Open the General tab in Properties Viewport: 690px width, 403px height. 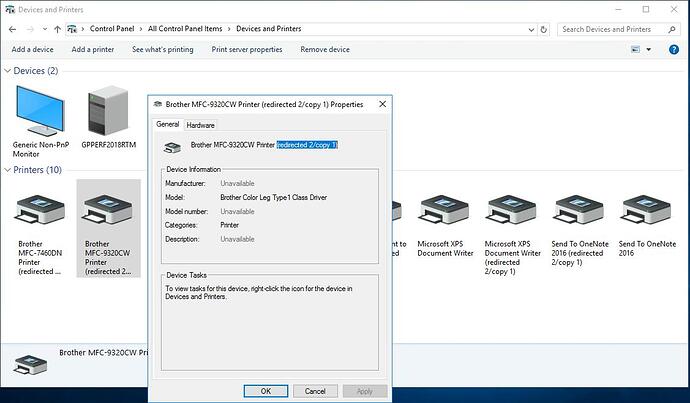167,125
